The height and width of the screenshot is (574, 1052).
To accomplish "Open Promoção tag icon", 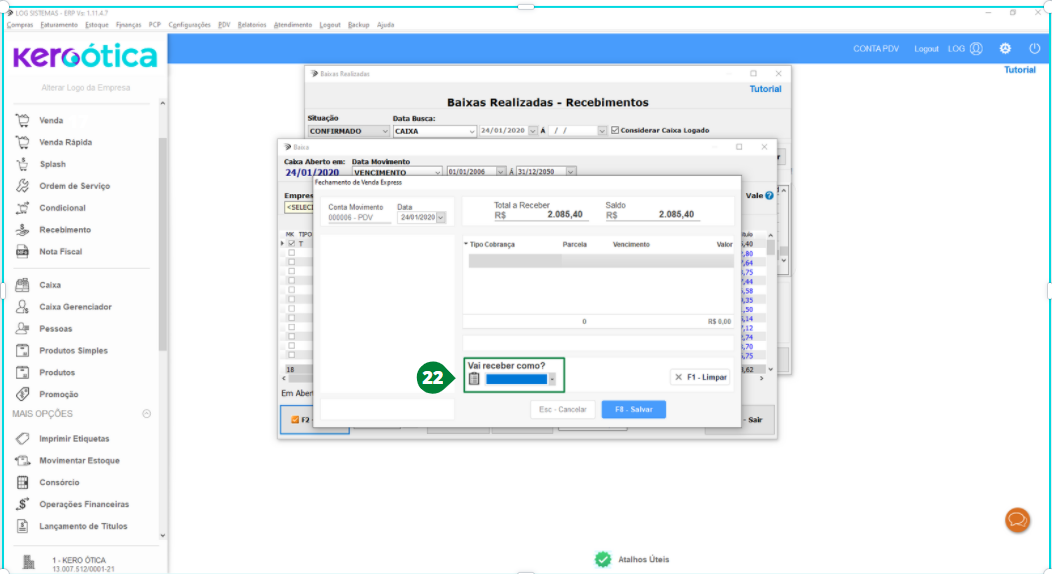I will [x=23, y=394].
